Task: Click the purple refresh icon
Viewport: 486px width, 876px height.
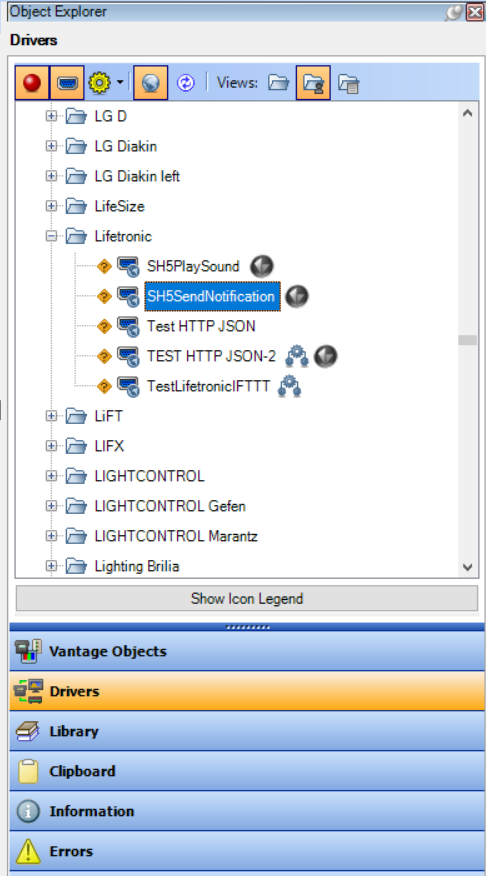Action: tap(185, 83)
